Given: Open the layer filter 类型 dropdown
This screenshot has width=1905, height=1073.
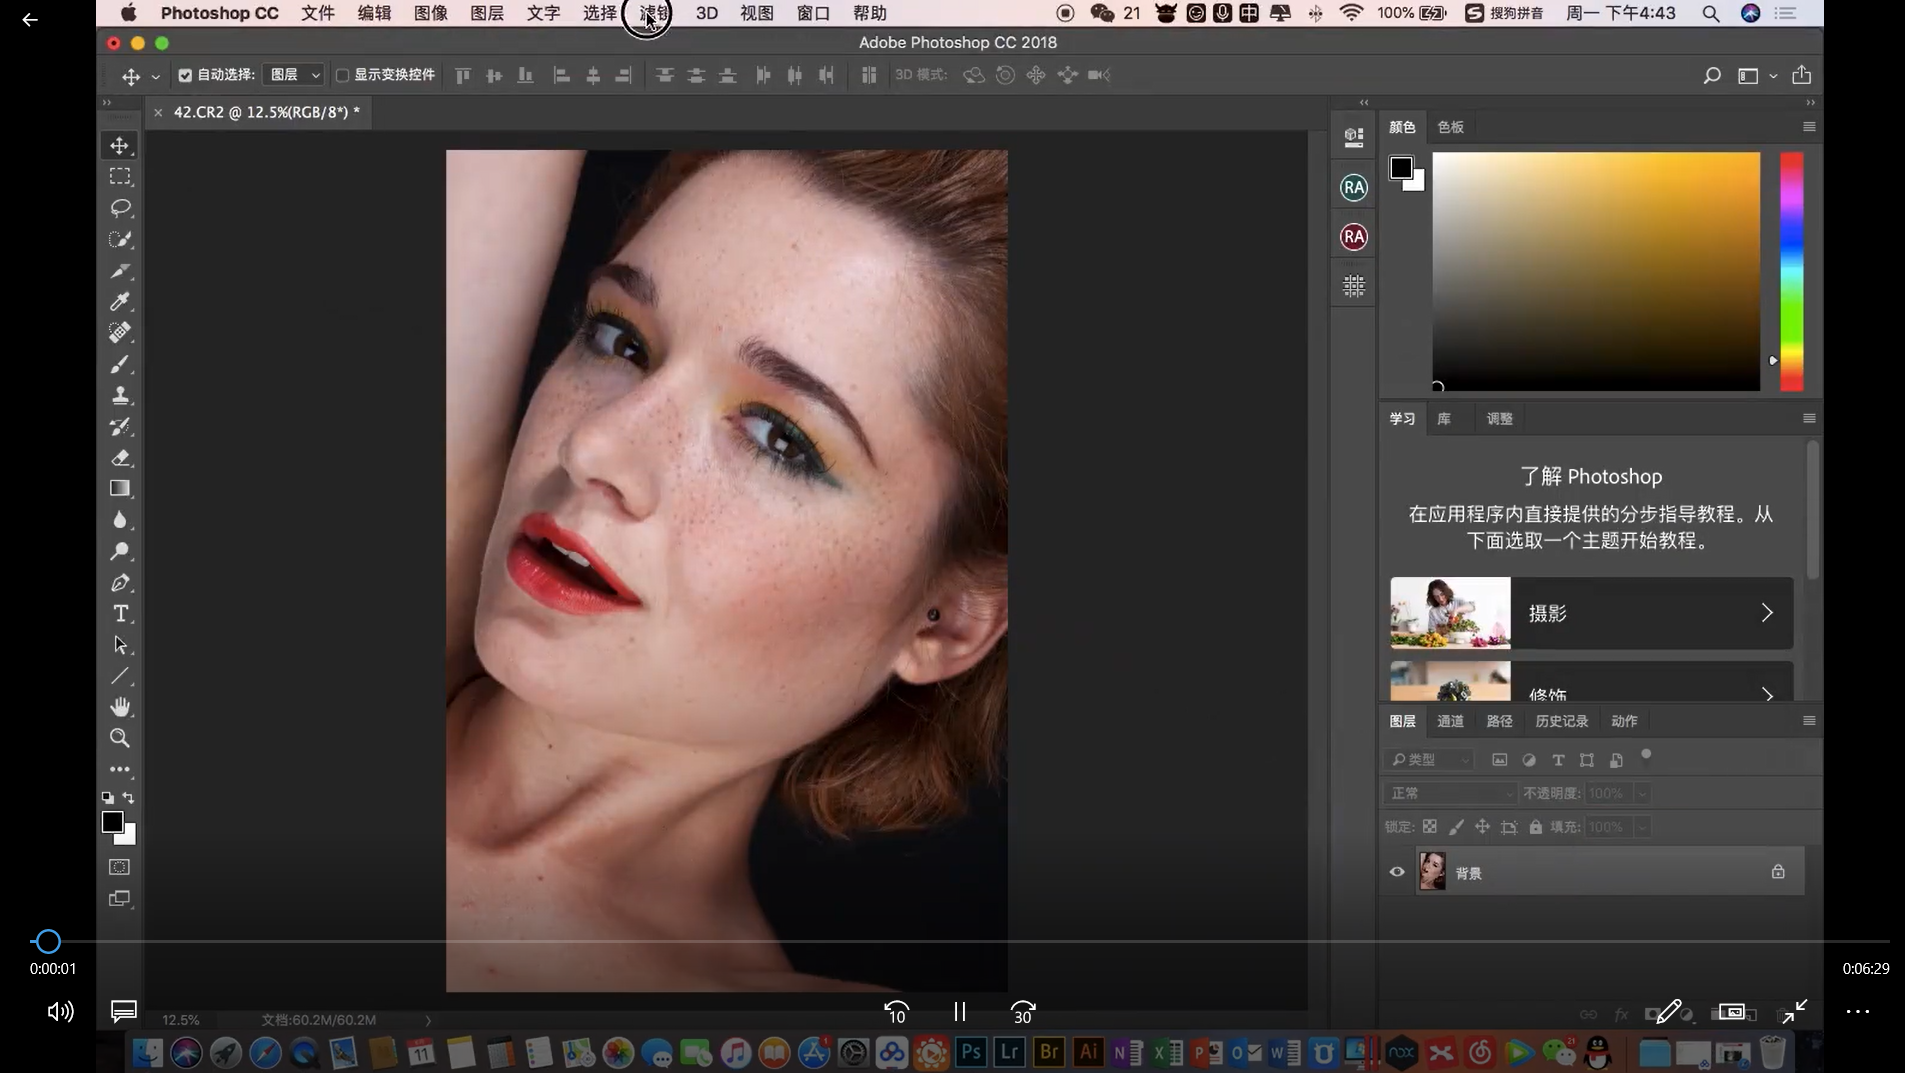Looking at the screenshot, I should pyautogui.click(x=1430, y=760).
